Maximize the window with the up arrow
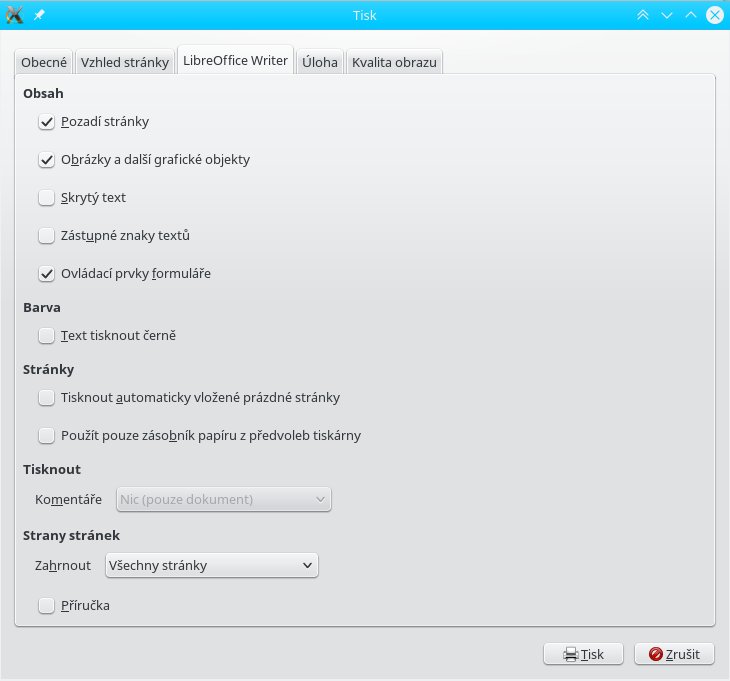 [x=691, y=15]
